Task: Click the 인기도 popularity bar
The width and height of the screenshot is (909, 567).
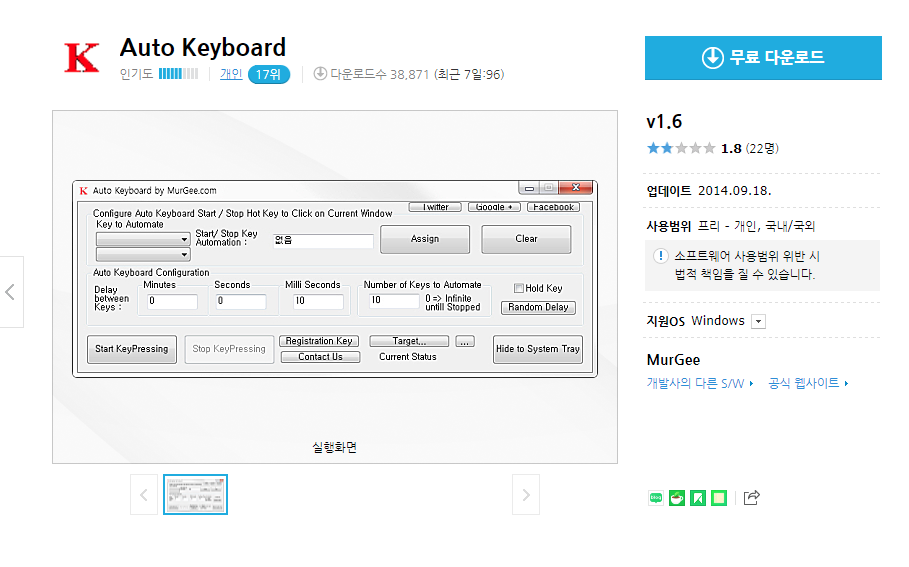Action: [x=179, y=74]
